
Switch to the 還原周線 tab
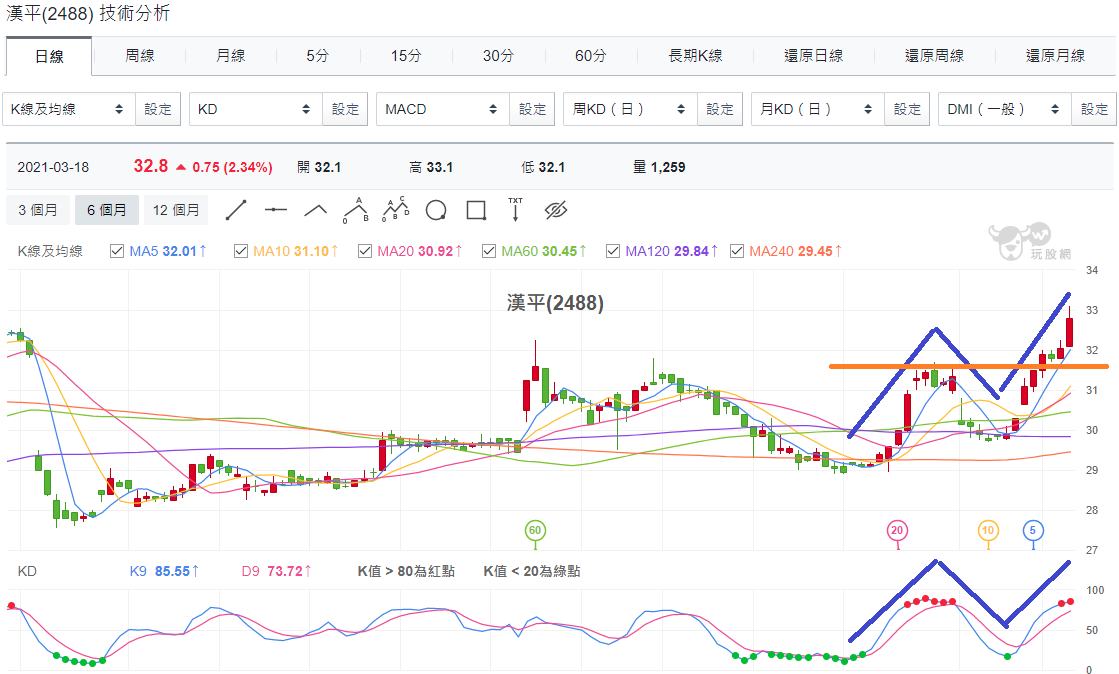pos(934,56)
